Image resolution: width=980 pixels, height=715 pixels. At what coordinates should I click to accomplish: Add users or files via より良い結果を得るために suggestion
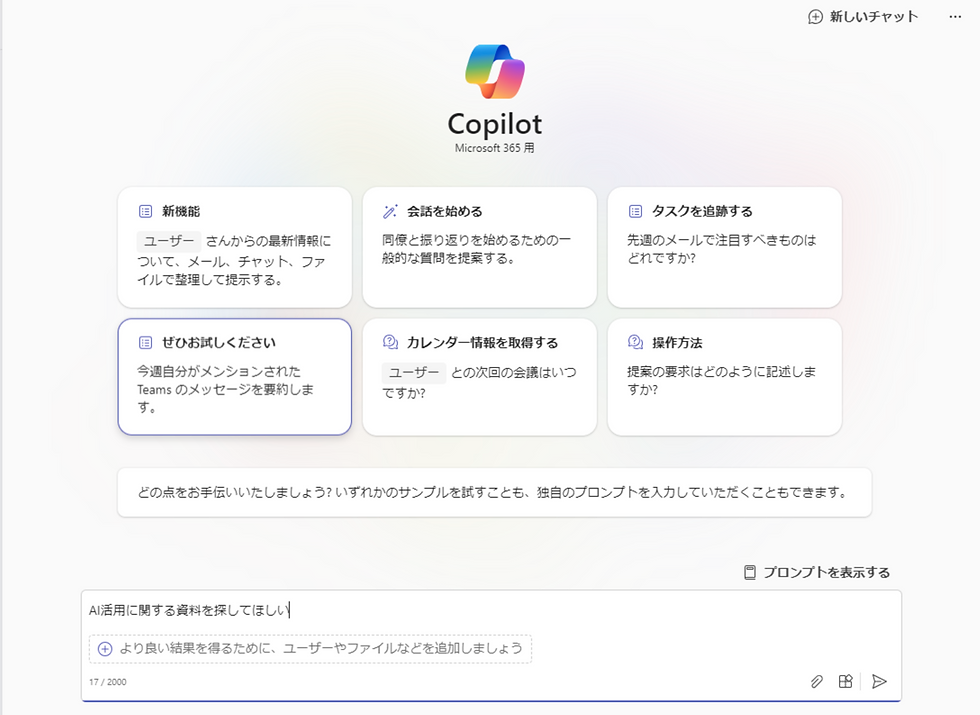tap(311, 648)
